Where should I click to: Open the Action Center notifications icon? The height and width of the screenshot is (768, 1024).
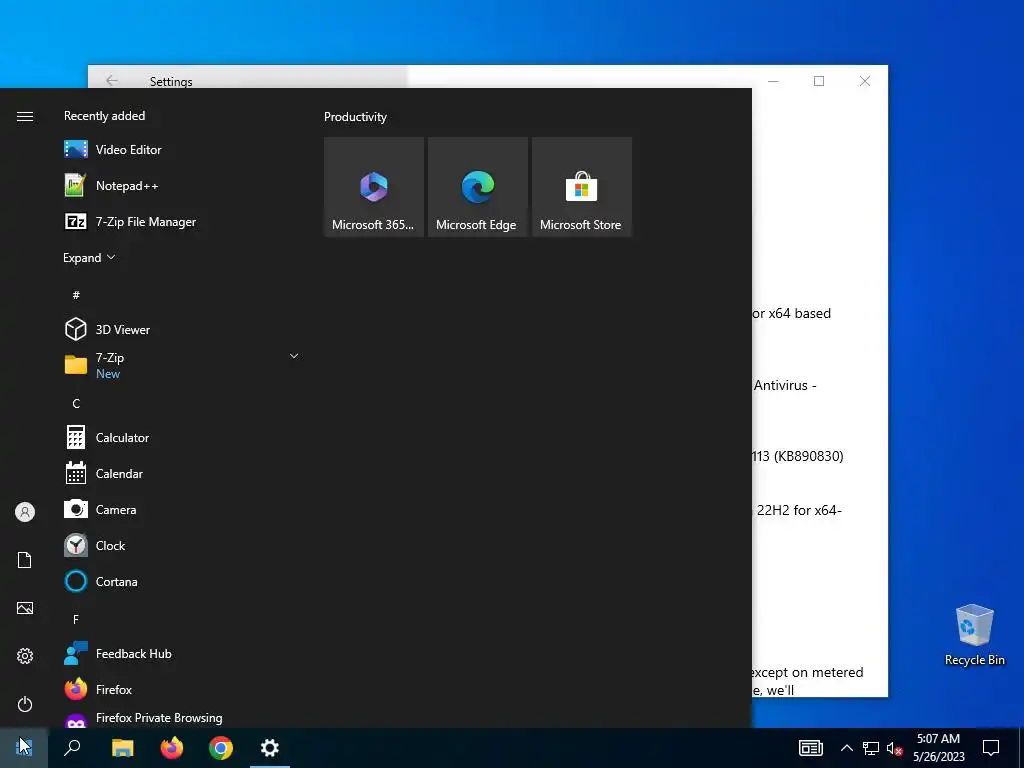tap(991, 748)
